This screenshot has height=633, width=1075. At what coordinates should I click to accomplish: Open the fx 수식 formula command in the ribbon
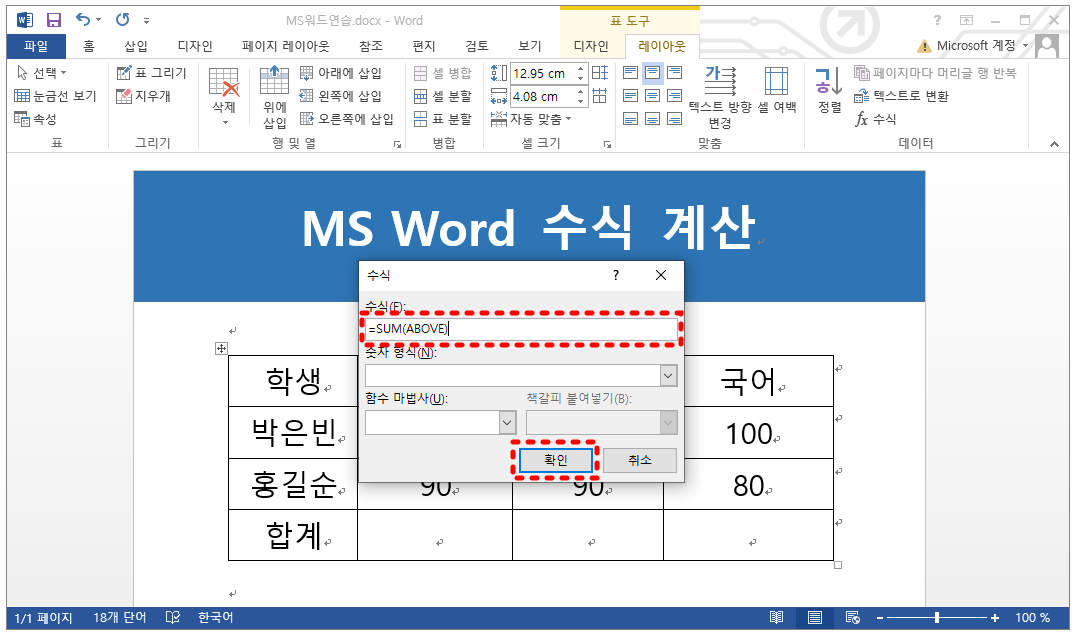[875, 119]
